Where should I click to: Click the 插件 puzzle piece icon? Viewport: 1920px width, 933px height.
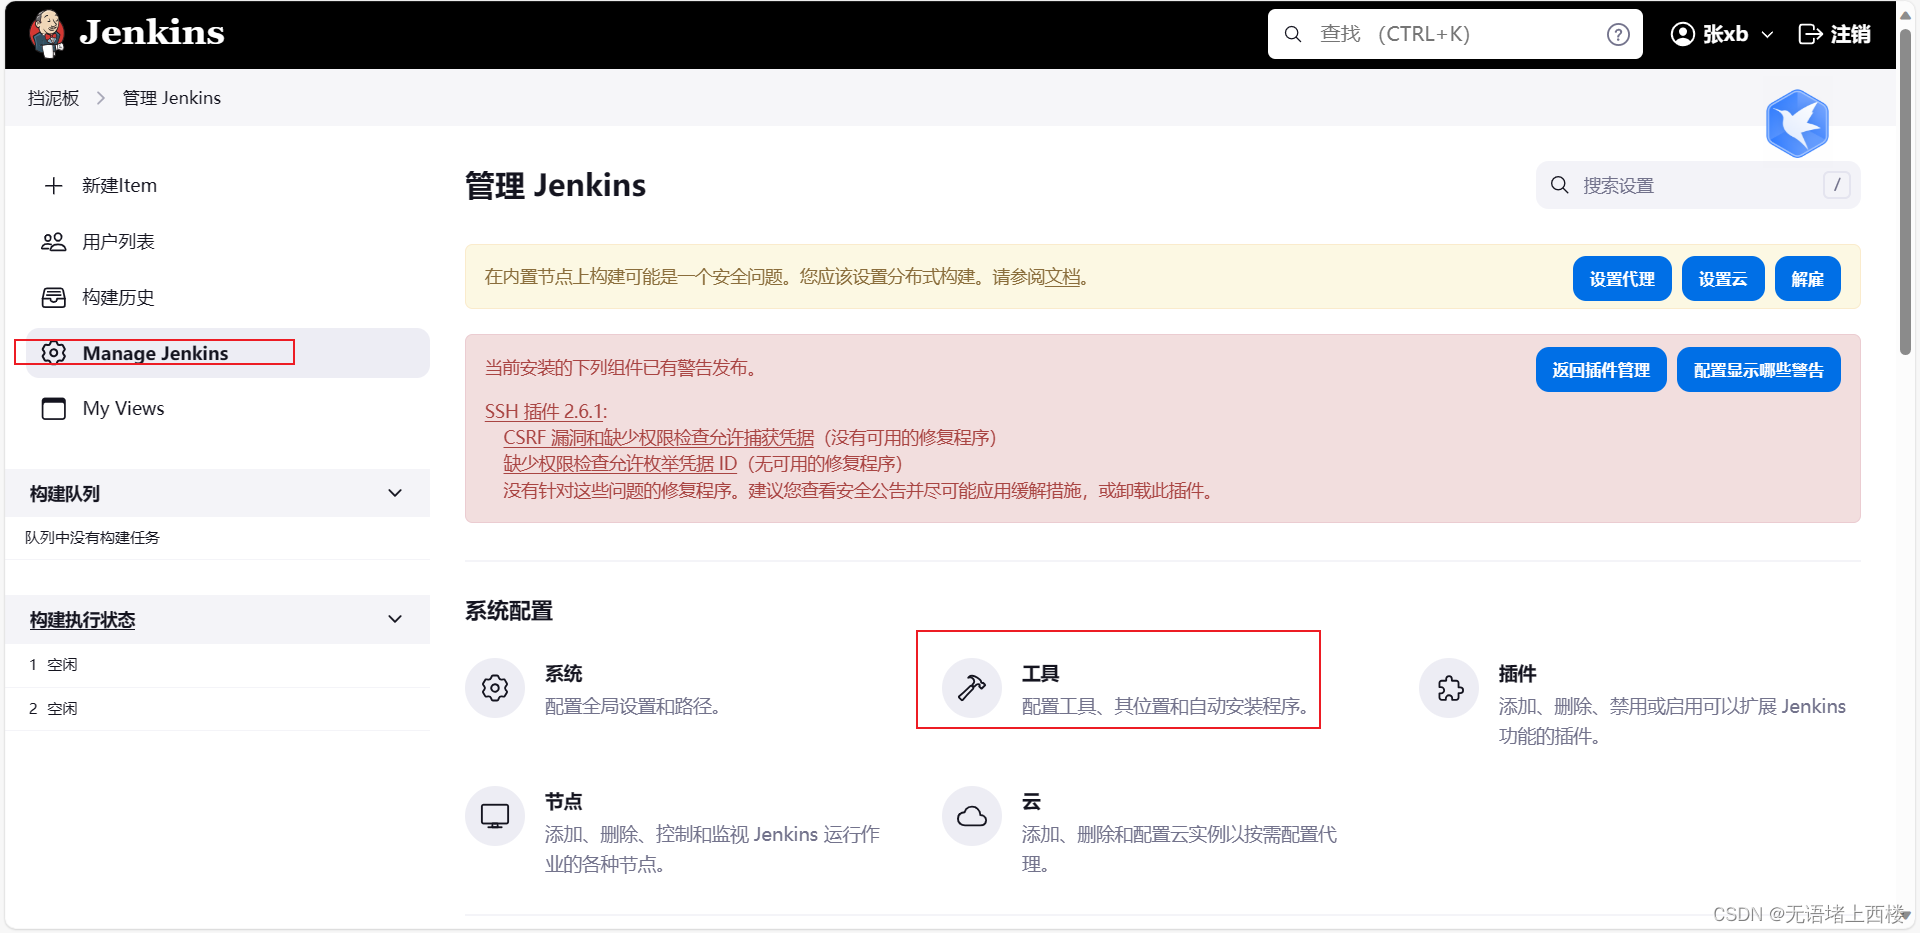coord(1448,687)
